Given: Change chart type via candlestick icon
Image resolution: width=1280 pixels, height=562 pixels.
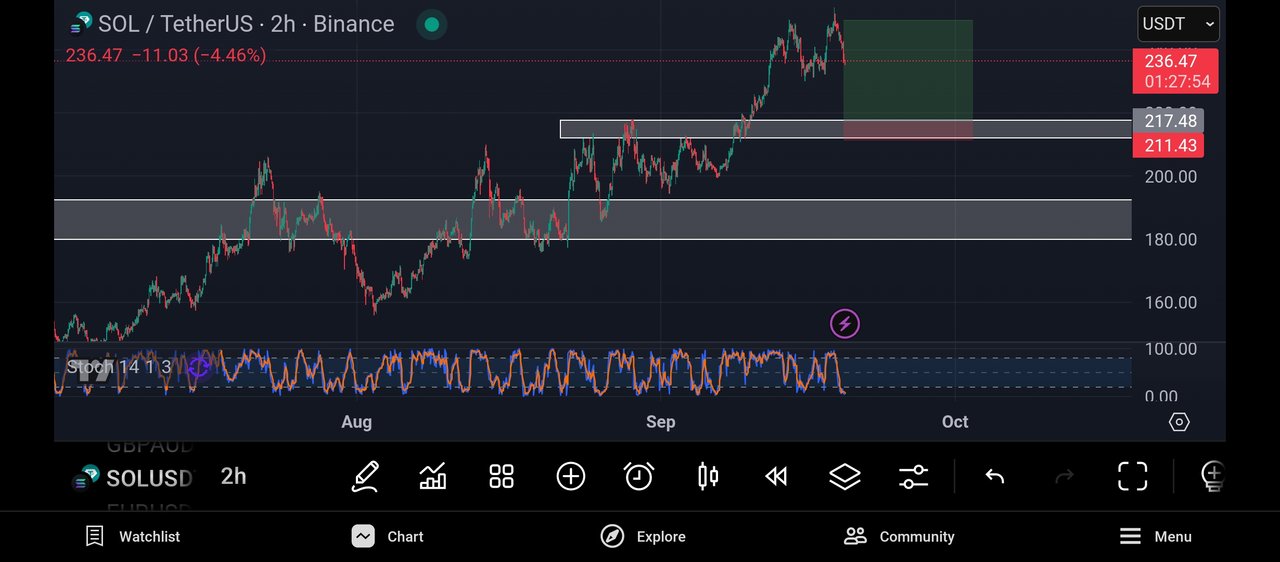Looking at the screenshot, I should (708, 476).
